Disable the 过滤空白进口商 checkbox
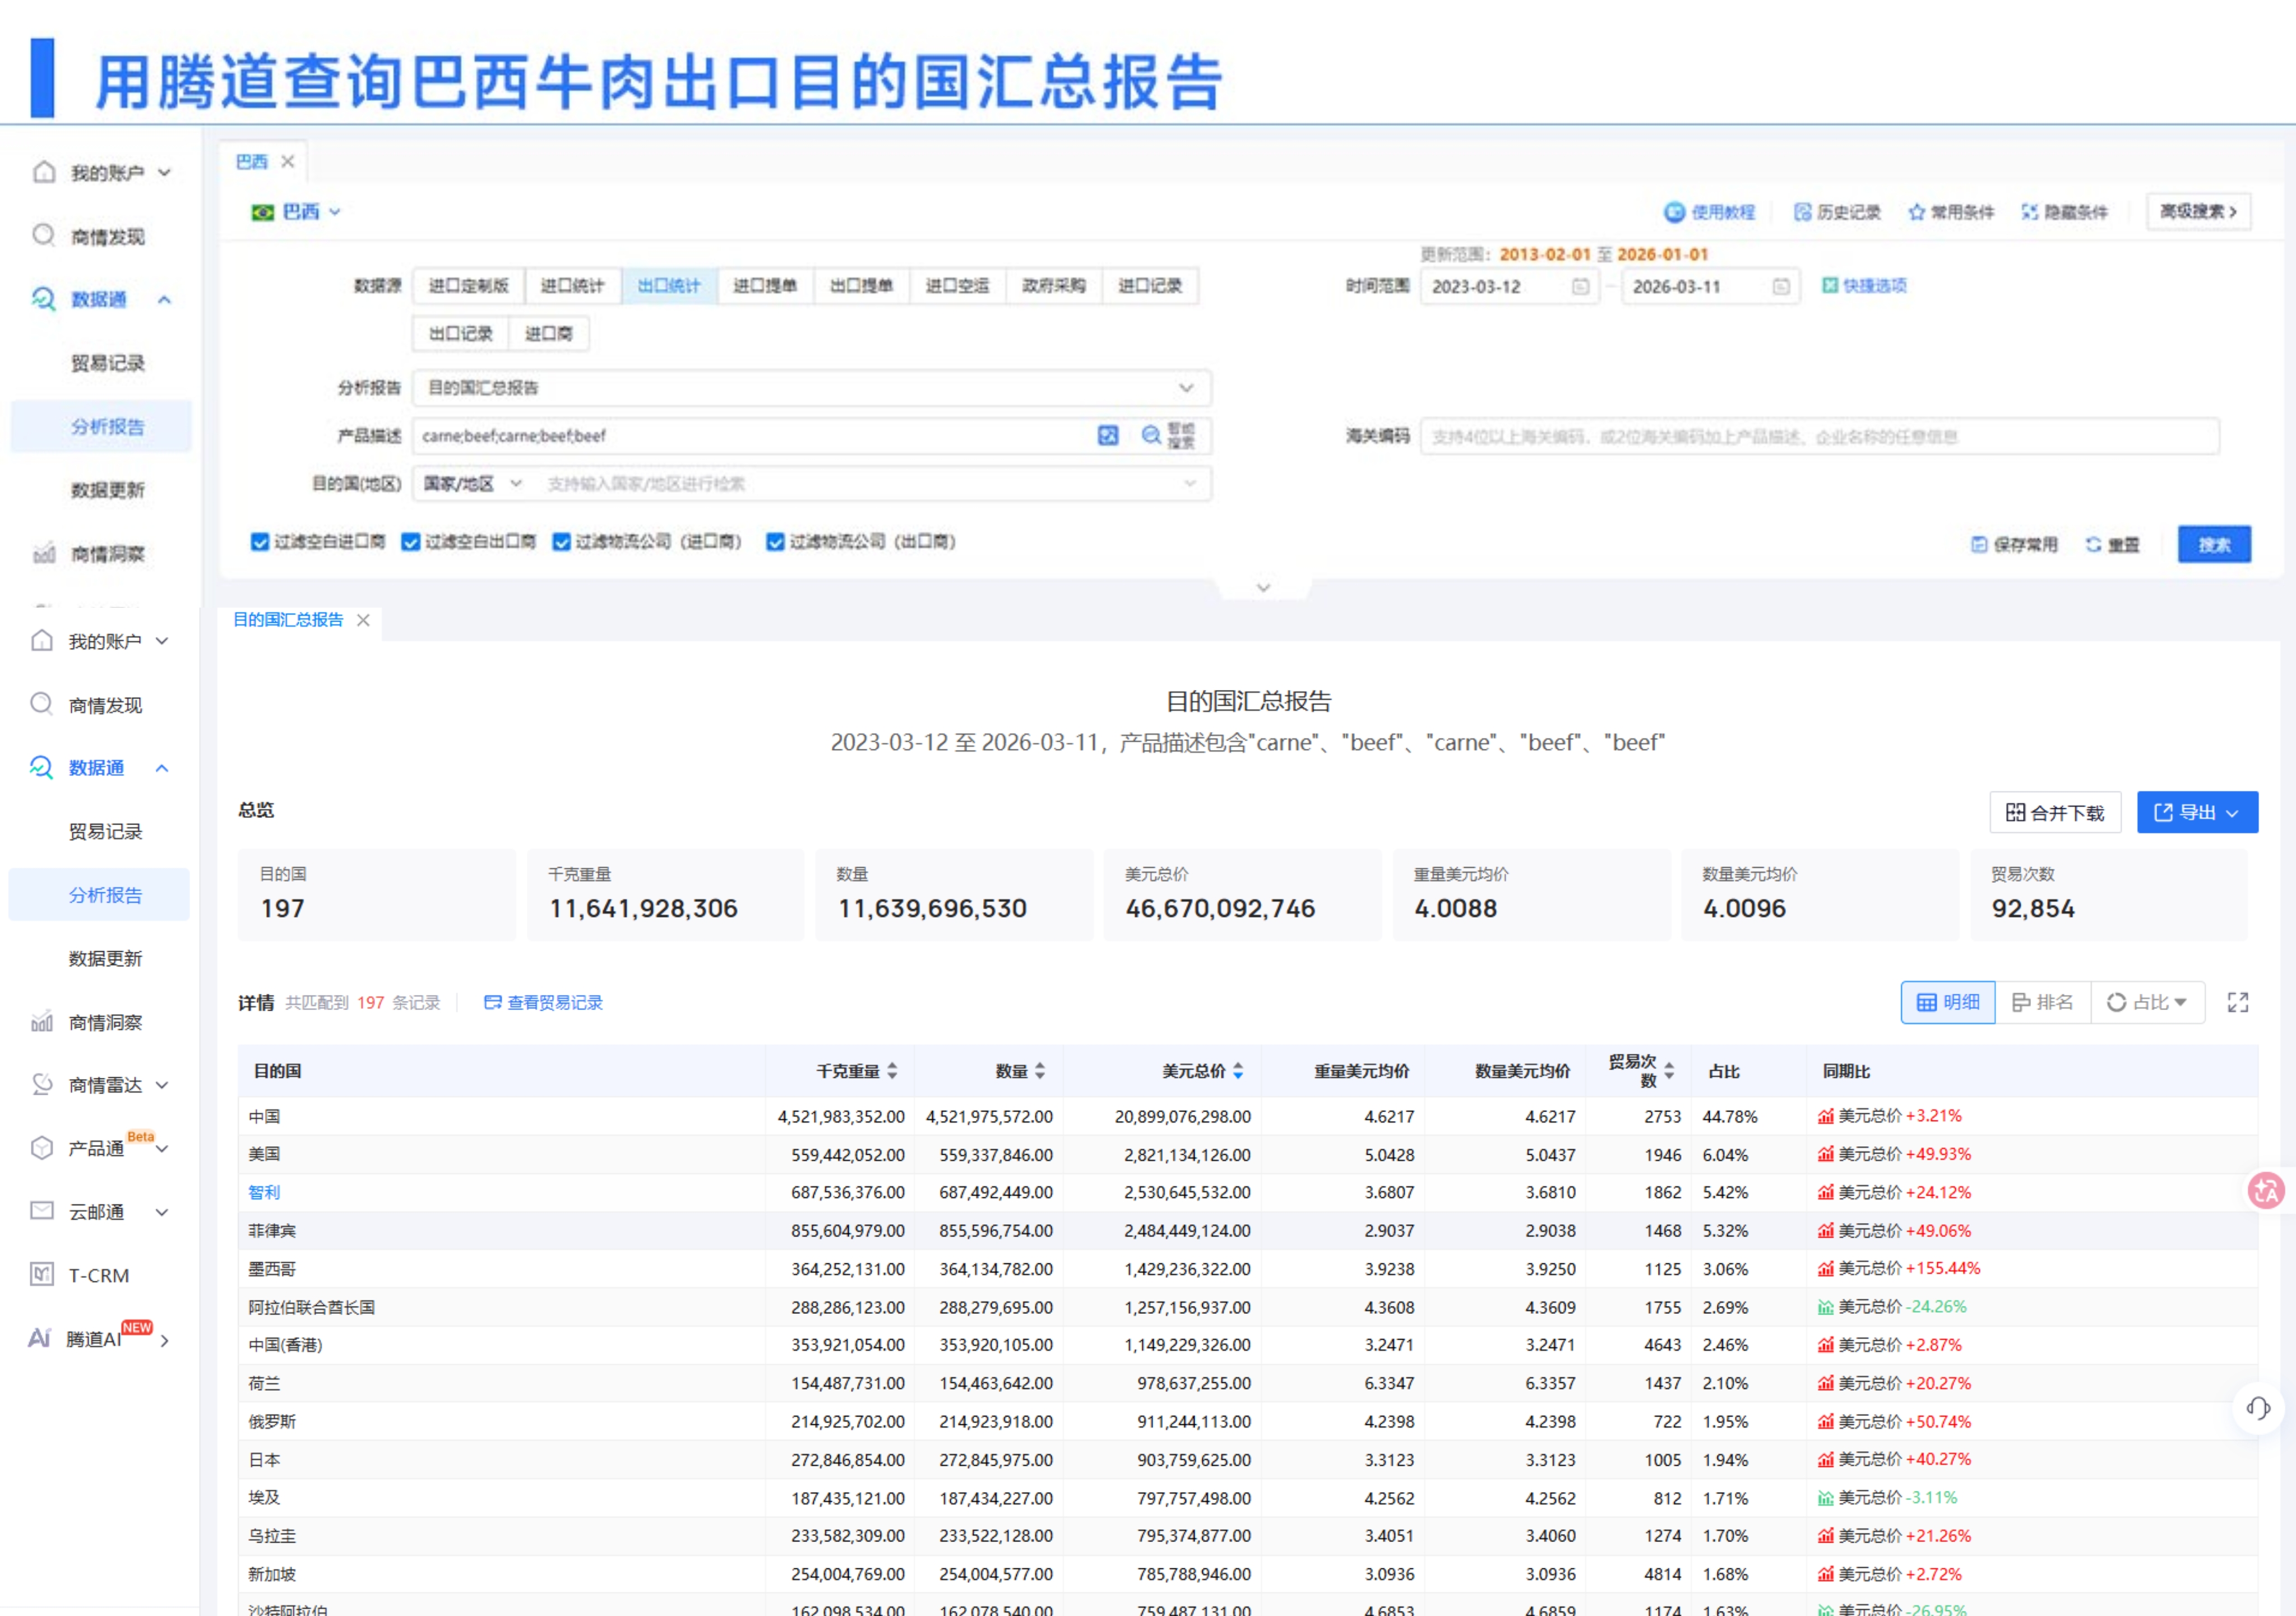 (260, 541)
